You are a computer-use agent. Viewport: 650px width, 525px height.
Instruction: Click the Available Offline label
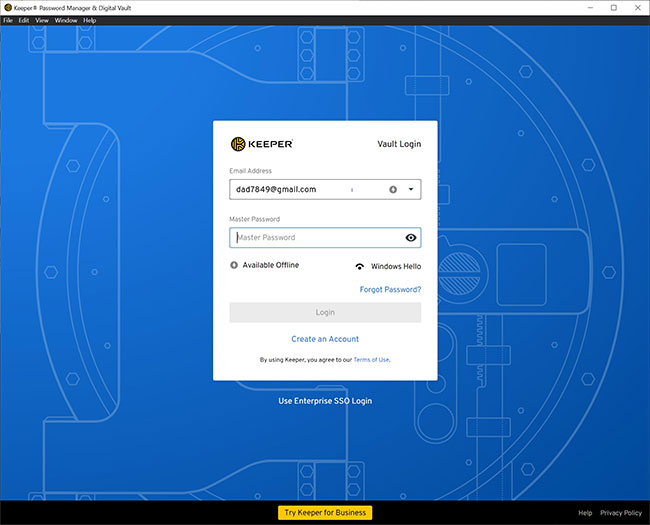(x=271, y=265)
